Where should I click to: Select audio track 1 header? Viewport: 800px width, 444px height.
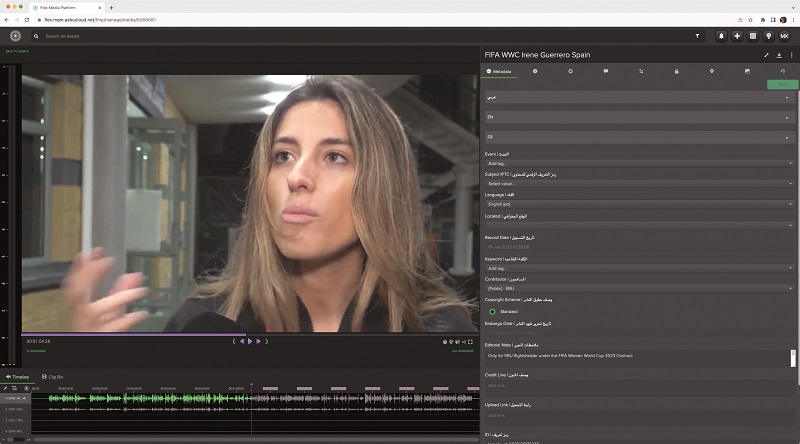(16, 398)
